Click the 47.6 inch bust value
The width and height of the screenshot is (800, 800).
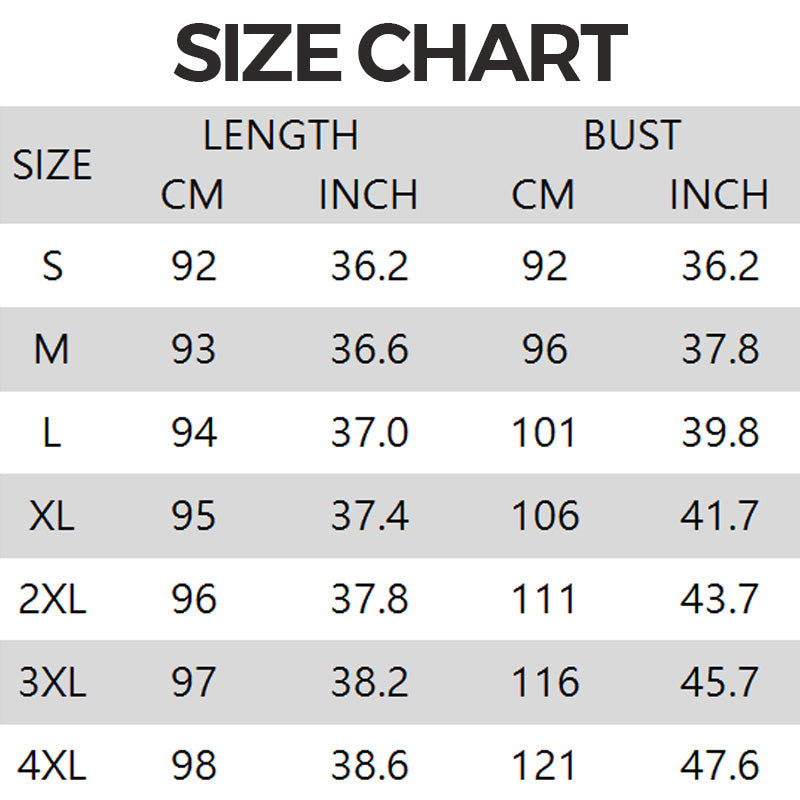point(720,766)
